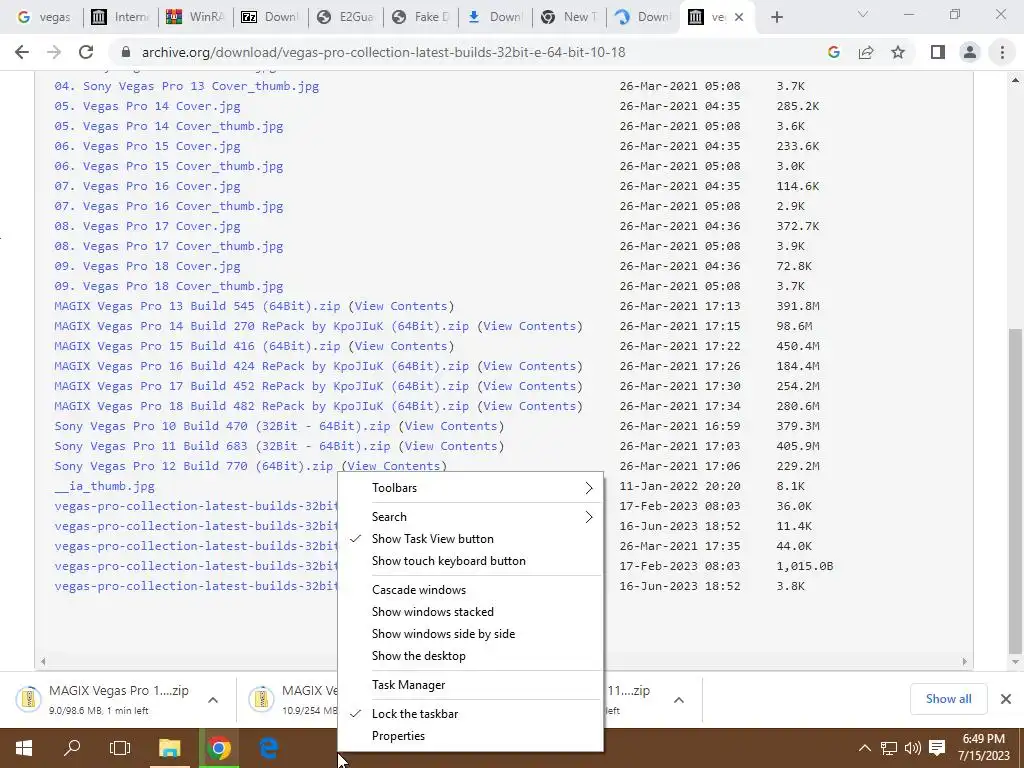The image size is (1024, 768).
Task: Toggle Lock the taskbar option
Action: pyautogui.click(x=470, y=714)
